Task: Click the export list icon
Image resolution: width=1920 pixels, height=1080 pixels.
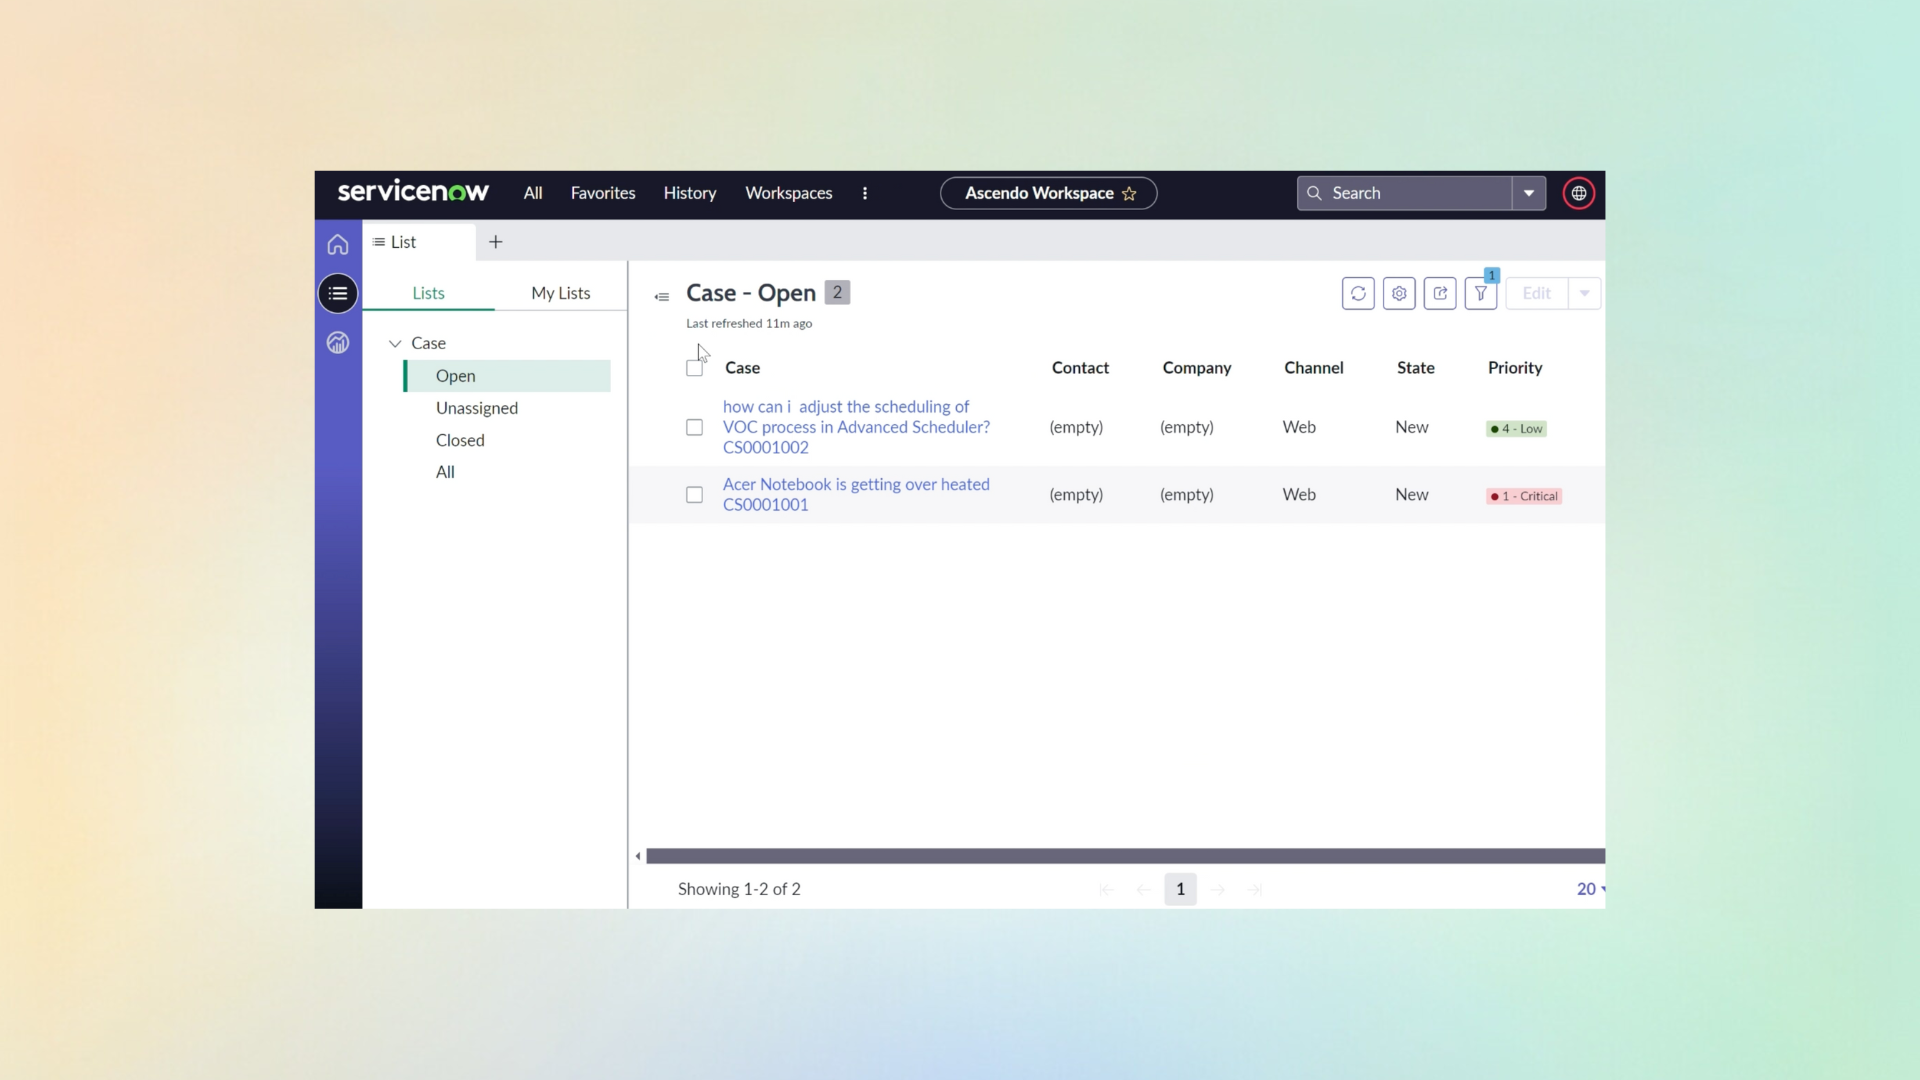Action: 1440,293
